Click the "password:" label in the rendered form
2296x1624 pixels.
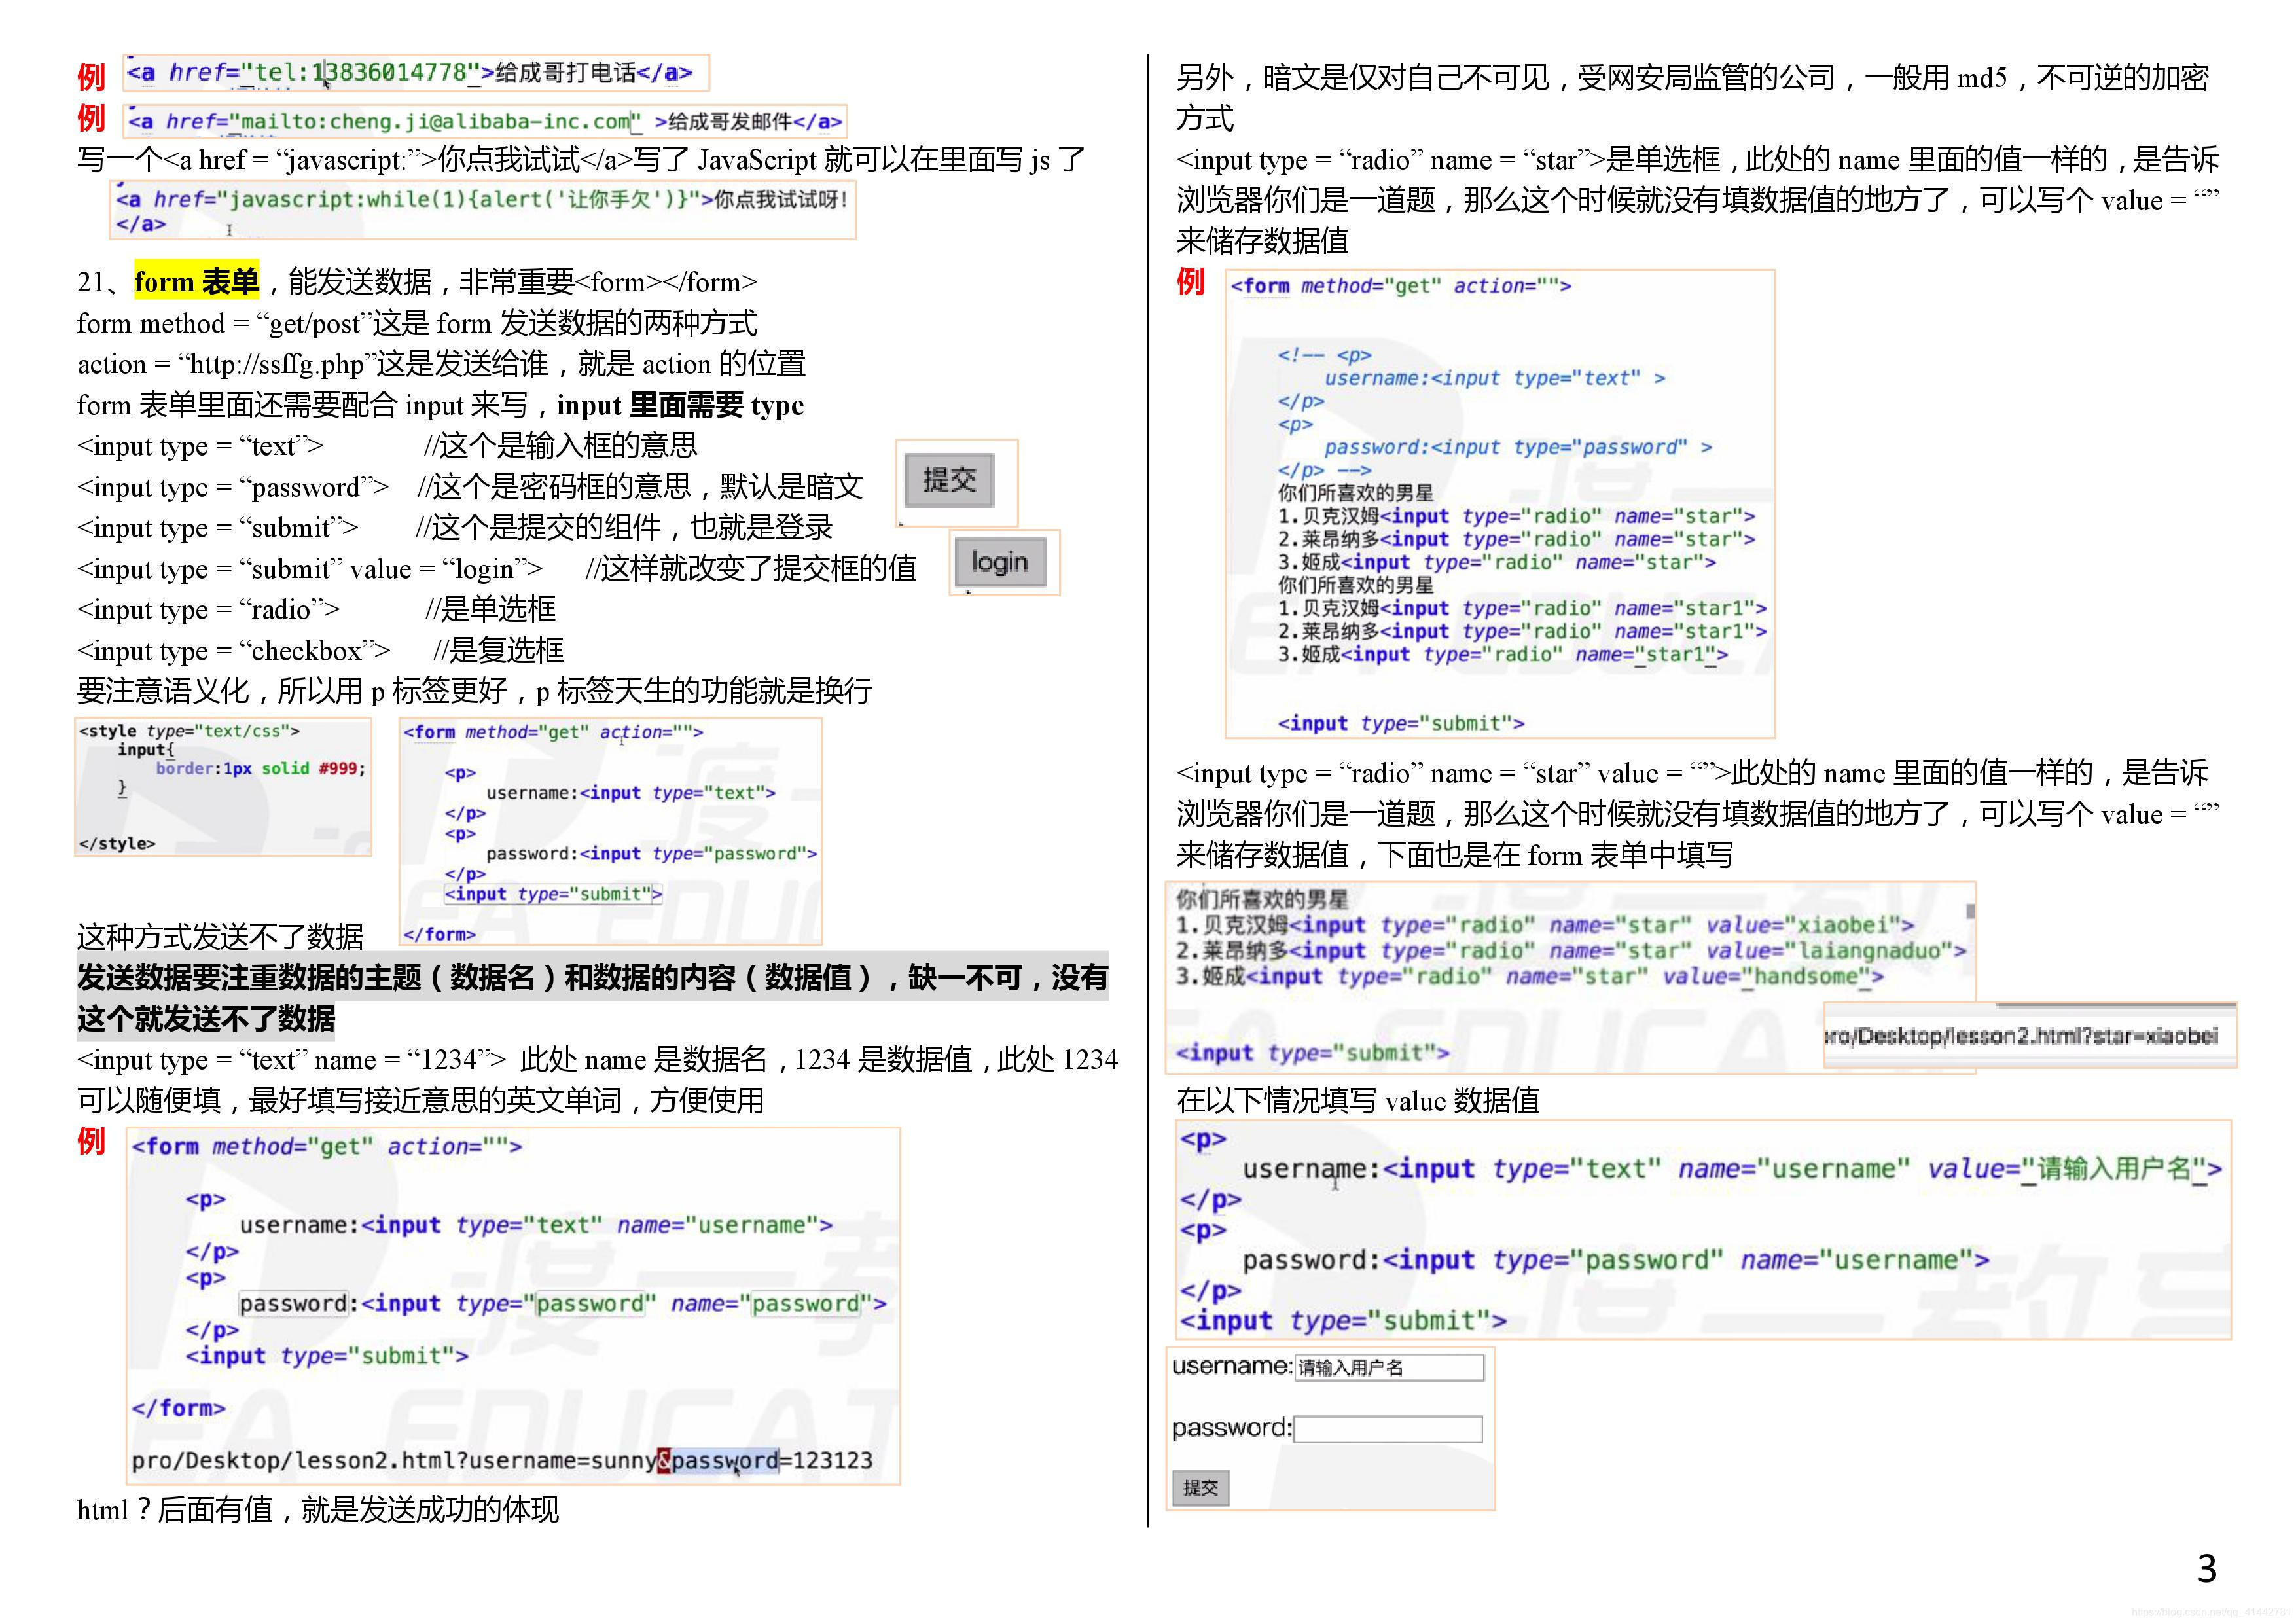1232,1428
